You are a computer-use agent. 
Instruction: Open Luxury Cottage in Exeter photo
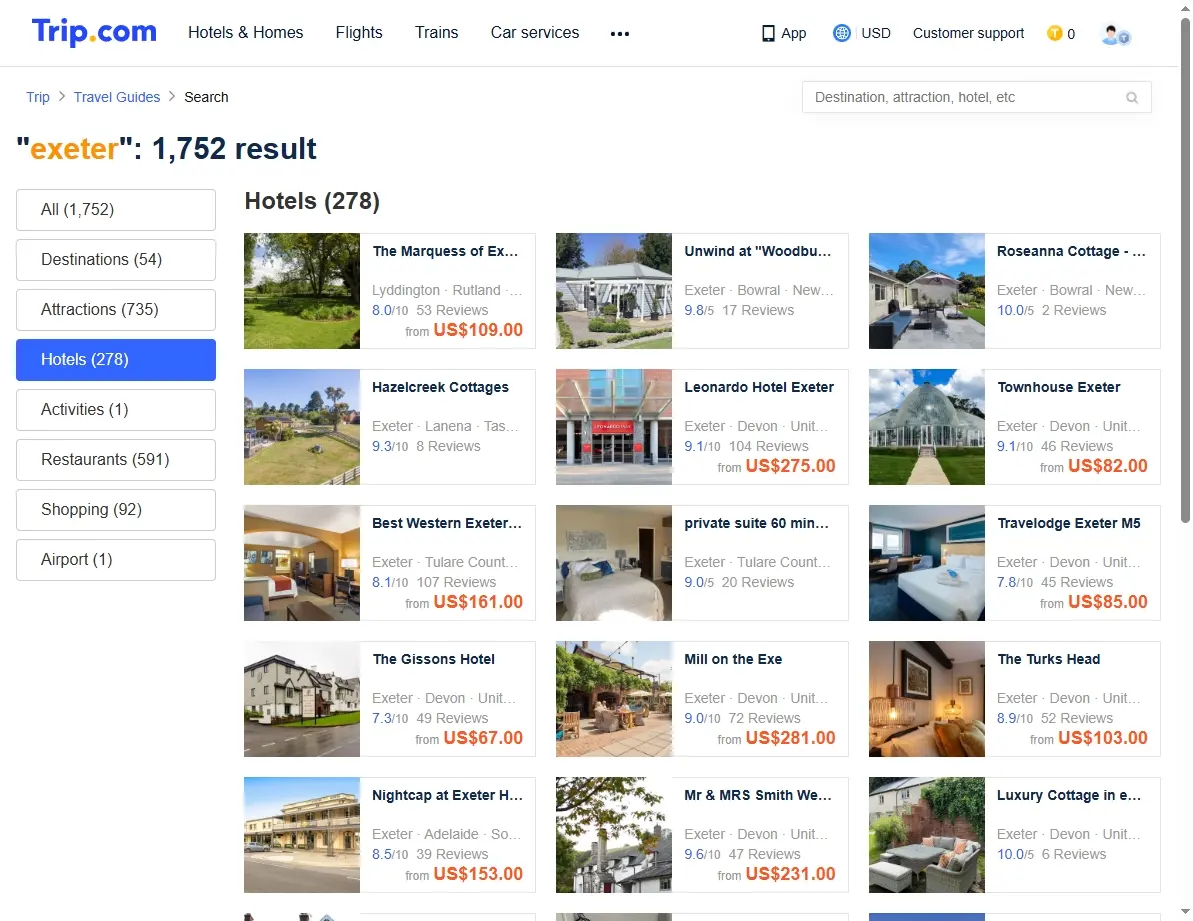click(926, 835)
